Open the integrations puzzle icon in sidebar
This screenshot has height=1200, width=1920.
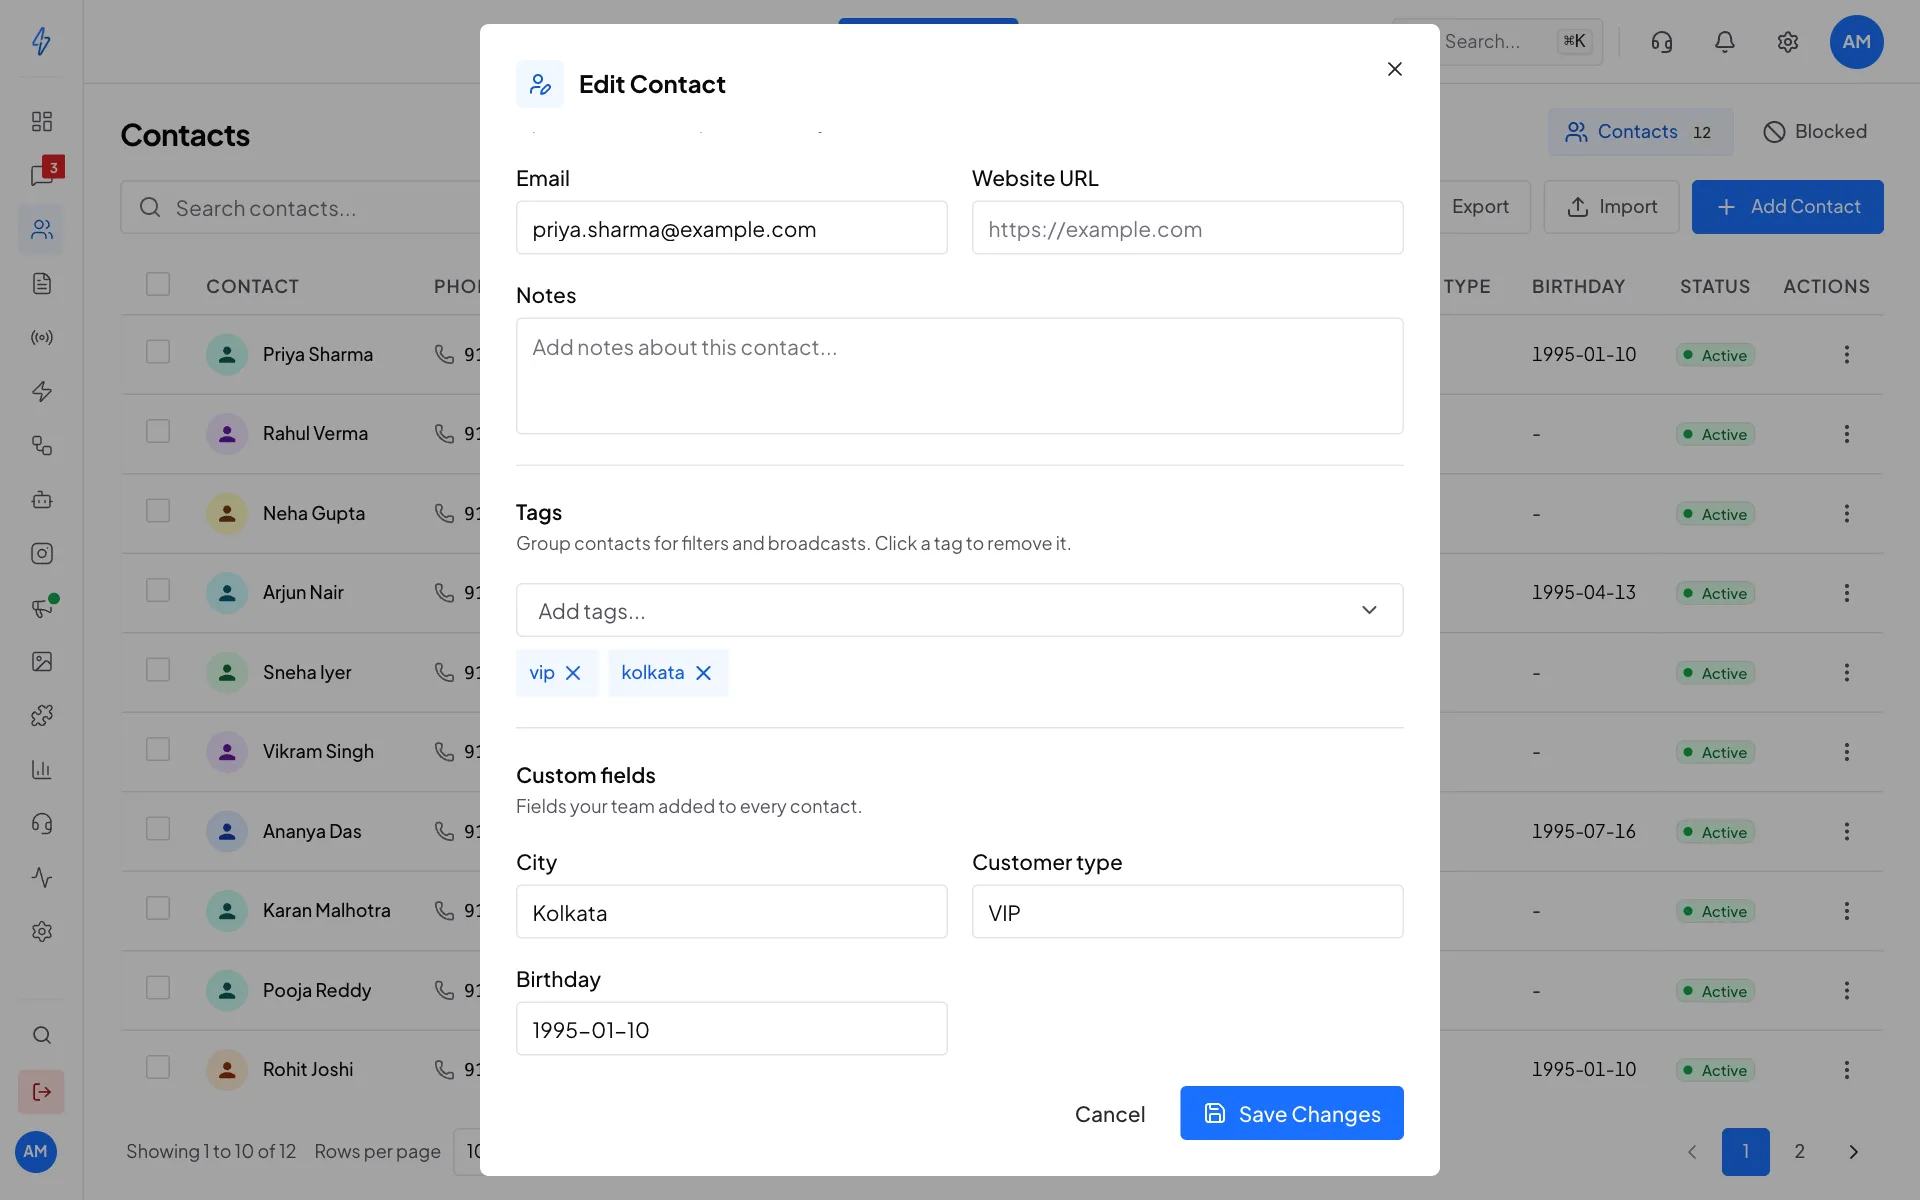click(41, 716)
